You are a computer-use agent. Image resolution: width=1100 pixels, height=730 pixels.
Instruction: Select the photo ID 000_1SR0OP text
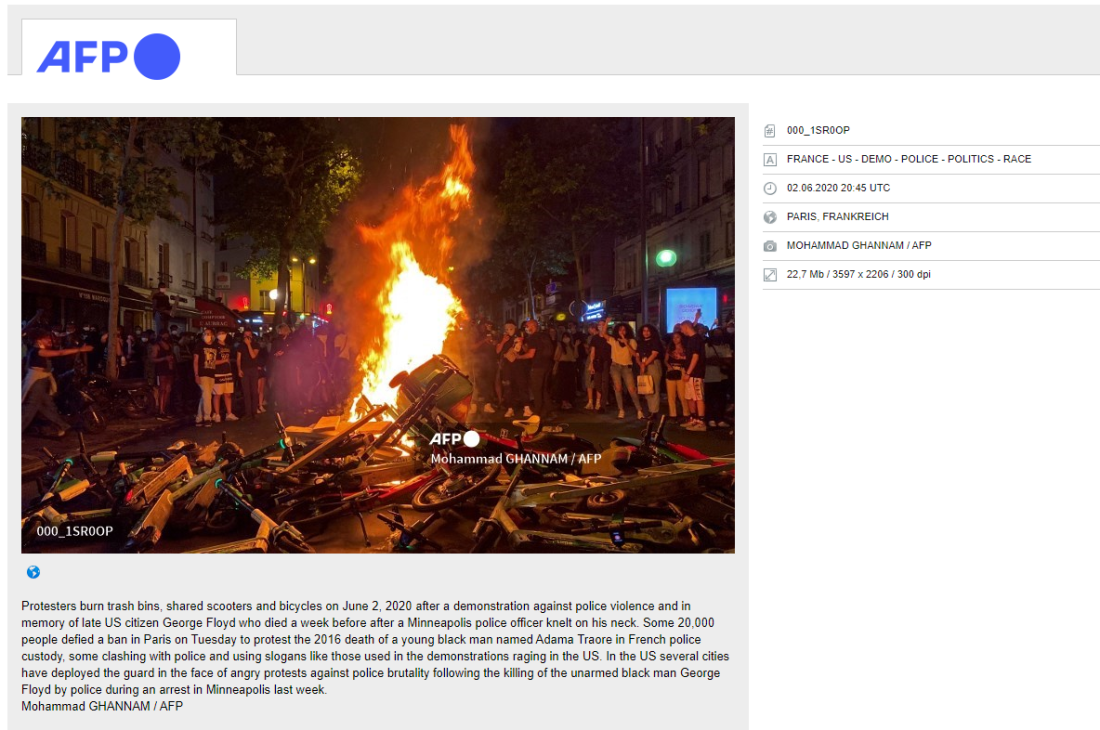(818, 130)
